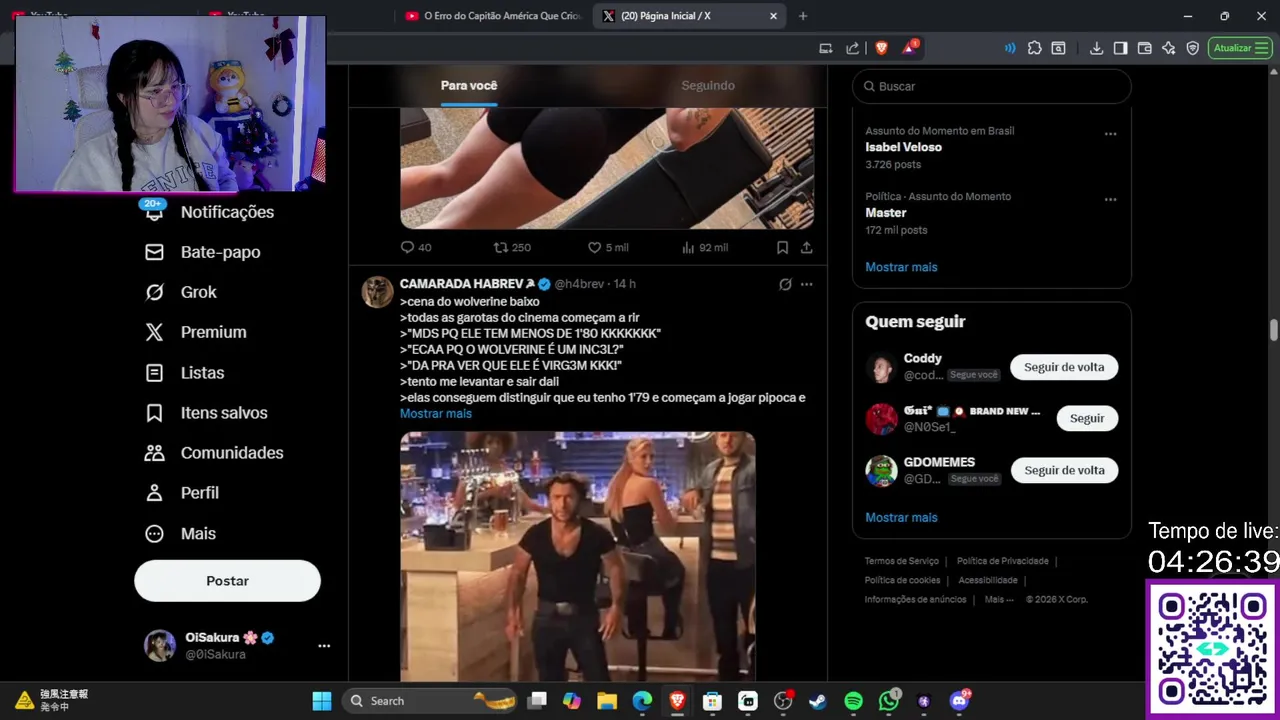Open the OiSakura account menu dots
The width and height of the screenshot is (1280, 720).
(x=324, y=646)
